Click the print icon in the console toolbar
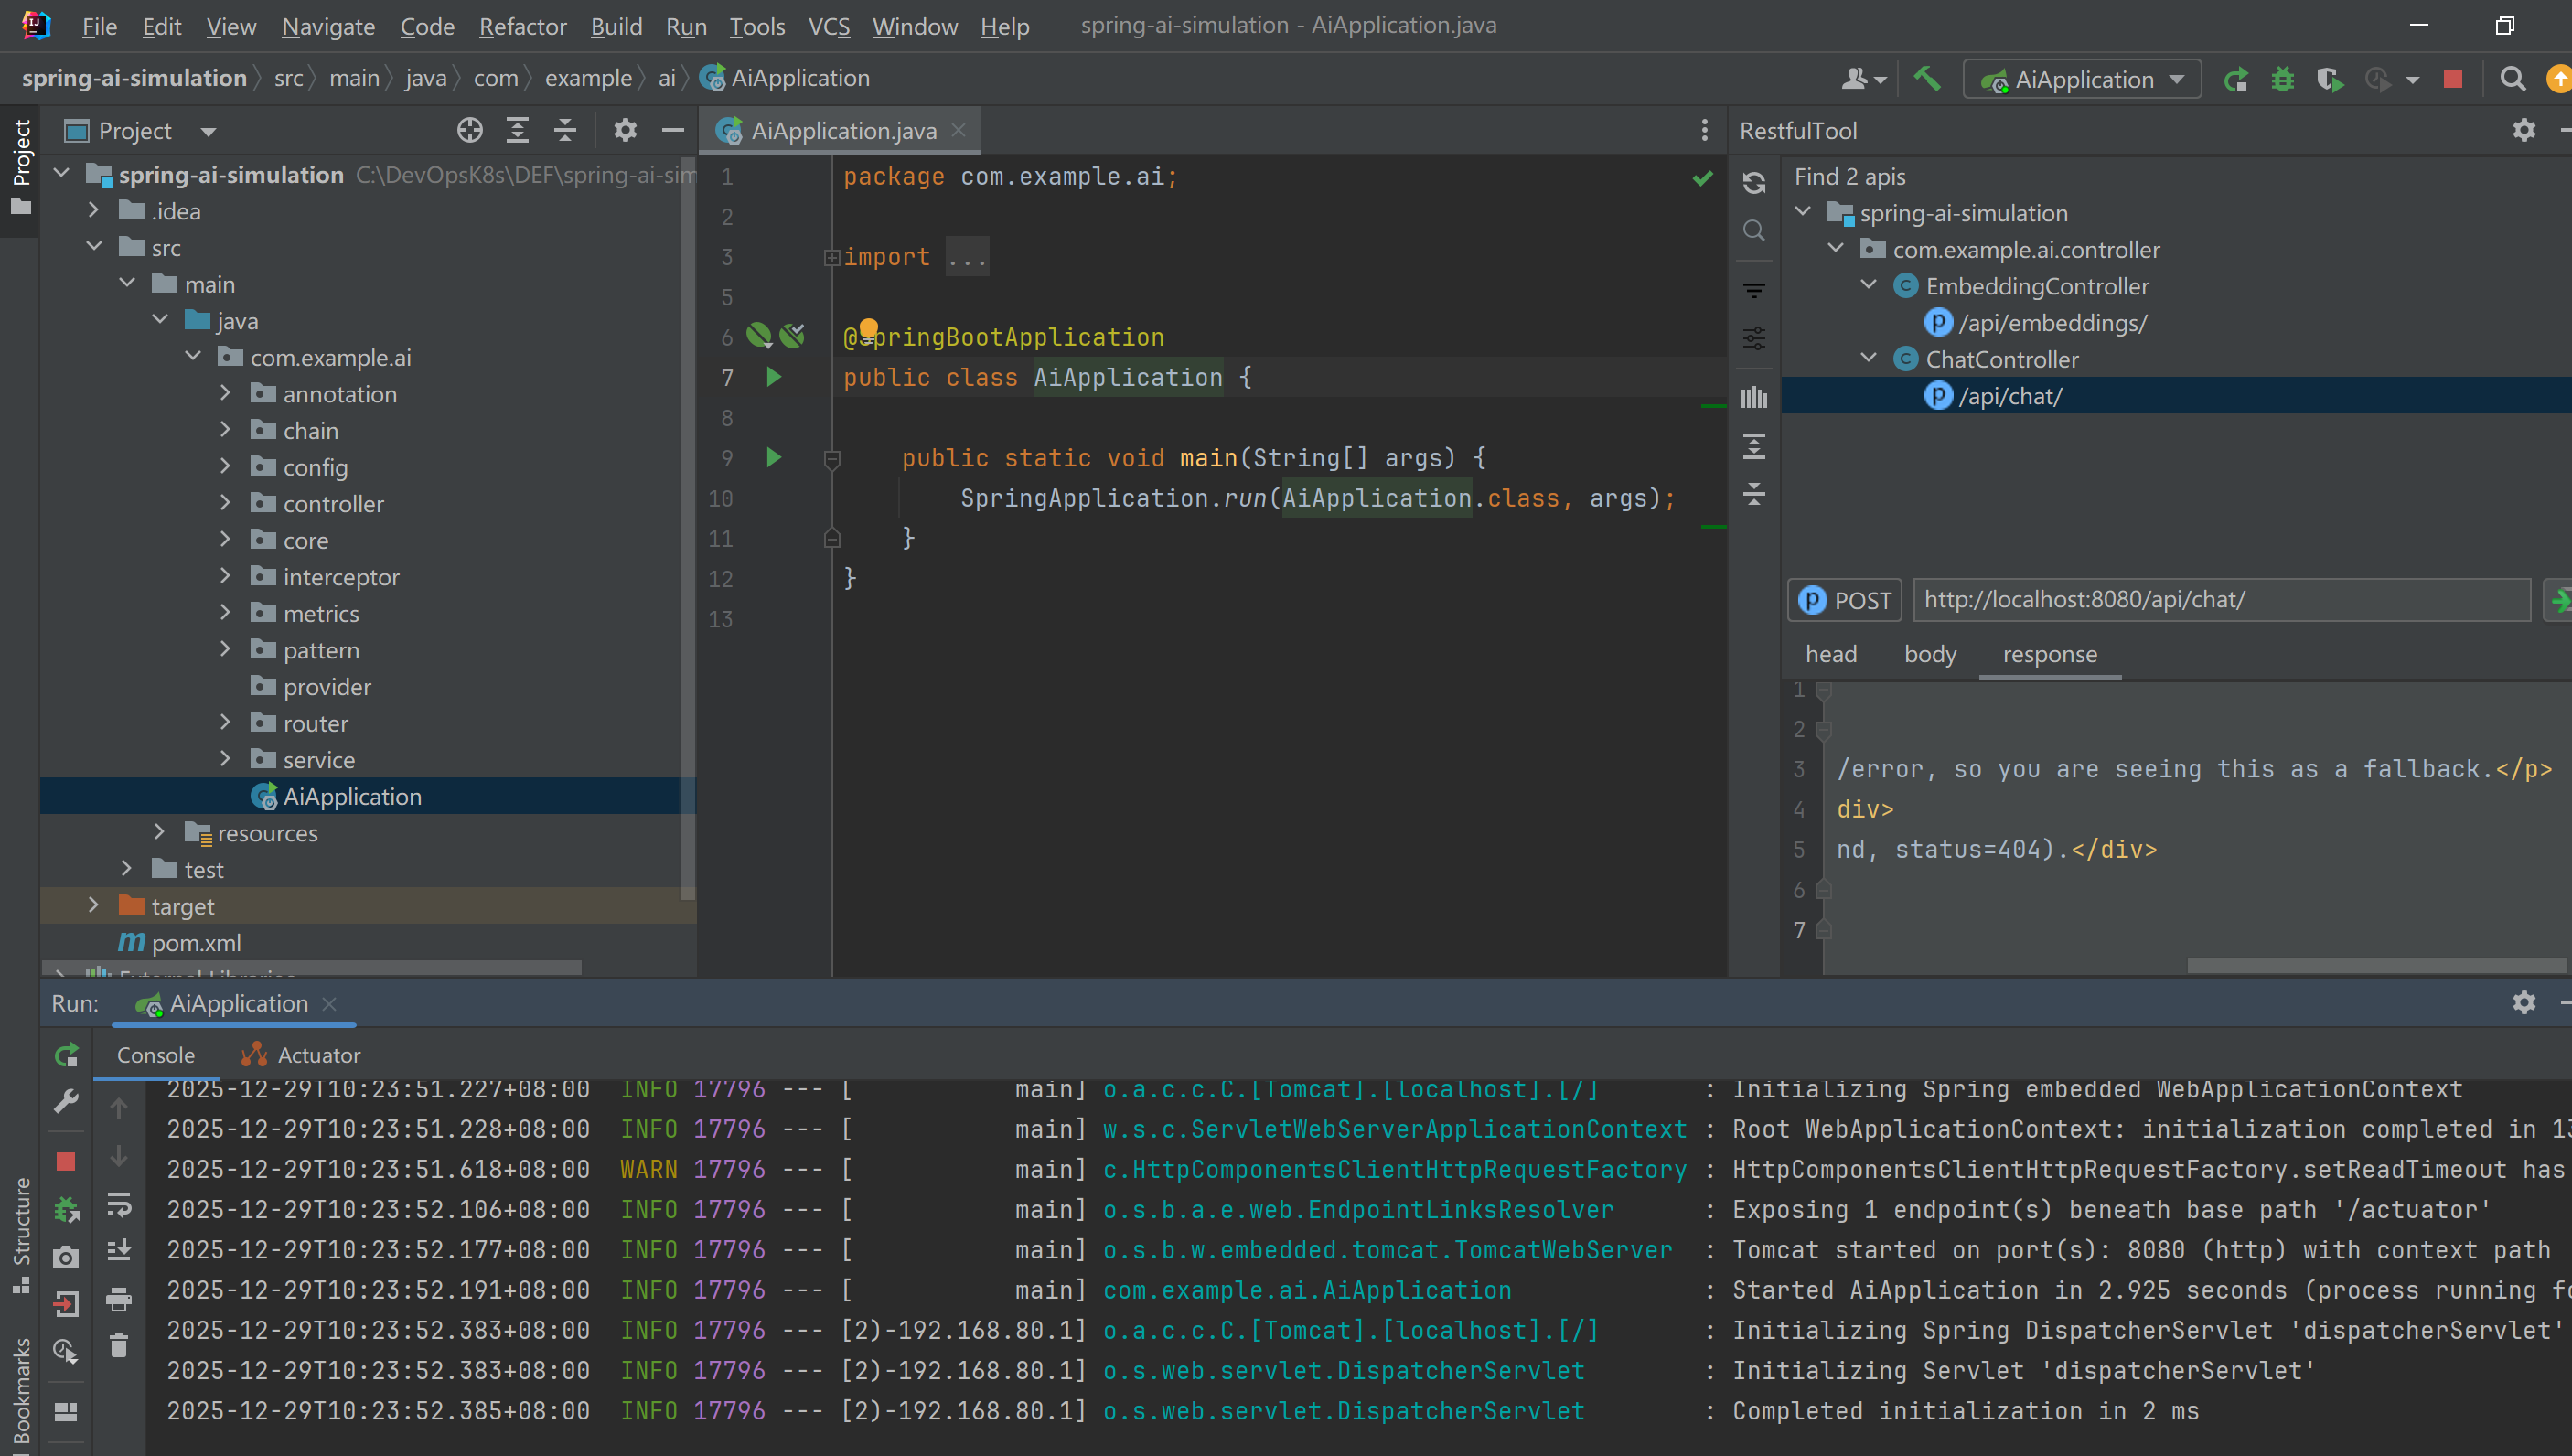The image size is (2572, 1456). (x=118, y=1300)
